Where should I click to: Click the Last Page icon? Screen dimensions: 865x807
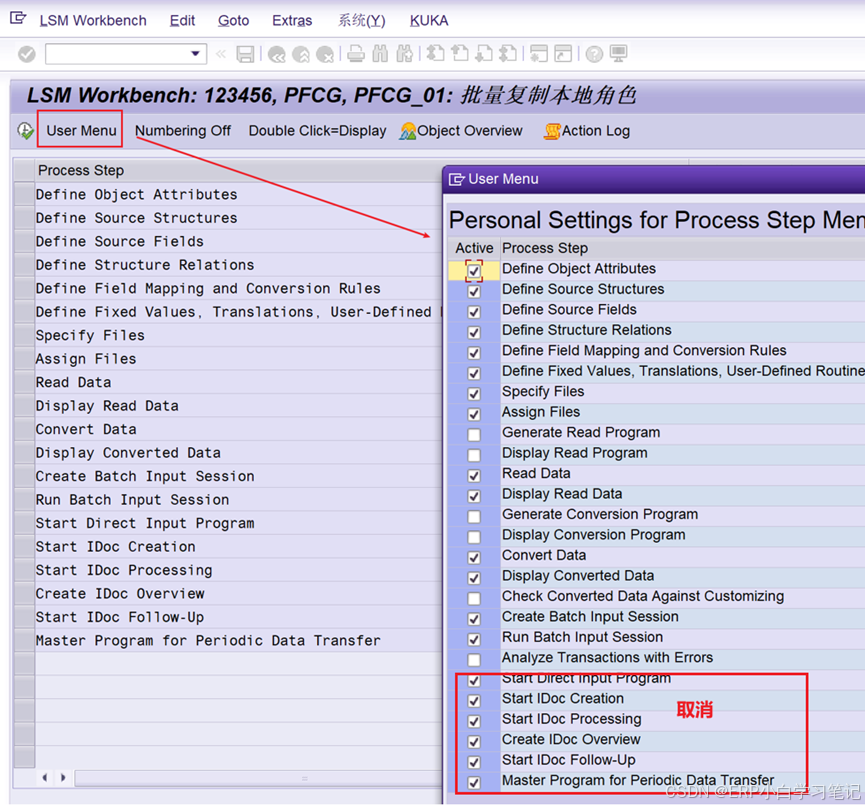click(x=508, y=54)
